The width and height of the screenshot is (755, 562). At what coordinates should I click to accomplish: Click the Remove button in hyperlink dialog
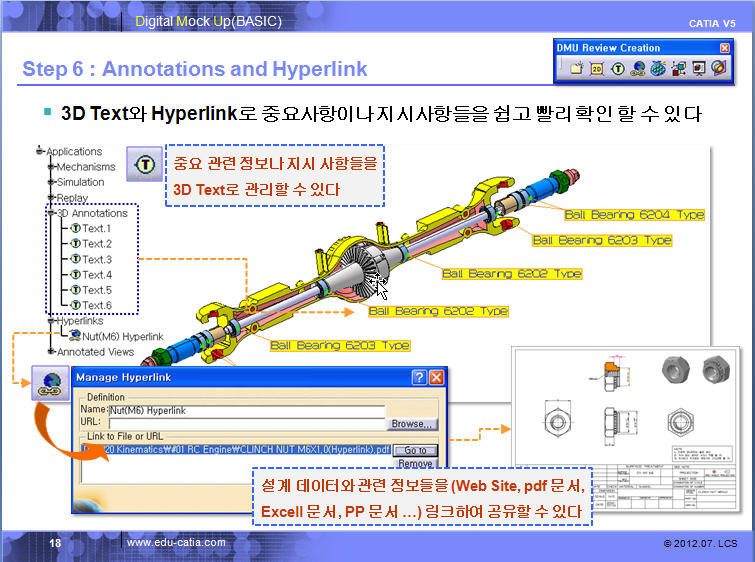coord(415,464)
